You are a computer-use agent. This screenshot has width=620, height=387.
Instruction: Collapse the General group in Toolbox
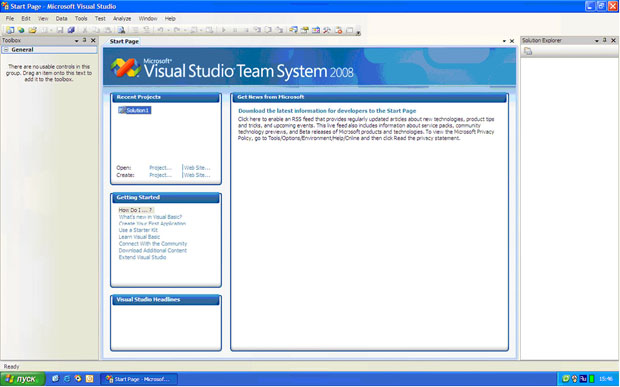(x=6, y=50)
